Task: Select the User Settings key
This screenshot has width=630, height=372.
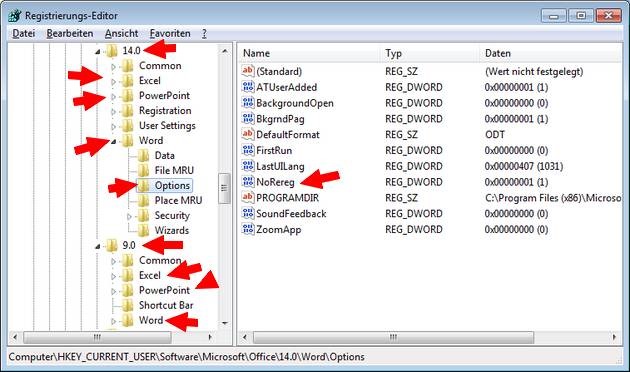Action: pyautogui.click(x=167, y=125)
